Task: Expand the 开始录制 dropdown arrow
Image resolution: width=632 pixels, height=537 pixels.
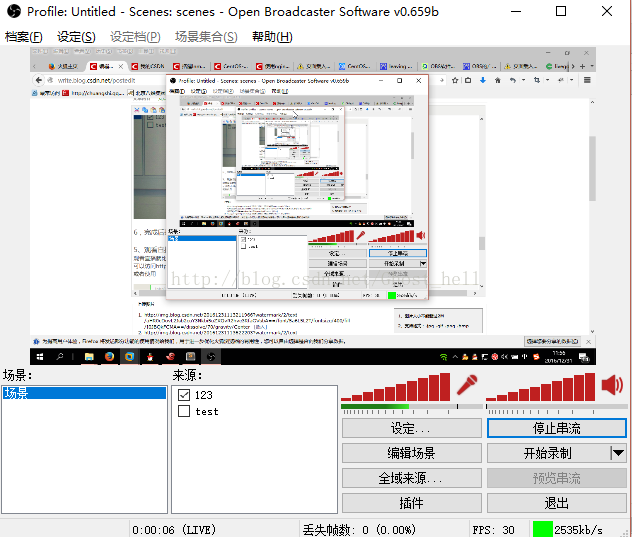Action: pos(618,453)
